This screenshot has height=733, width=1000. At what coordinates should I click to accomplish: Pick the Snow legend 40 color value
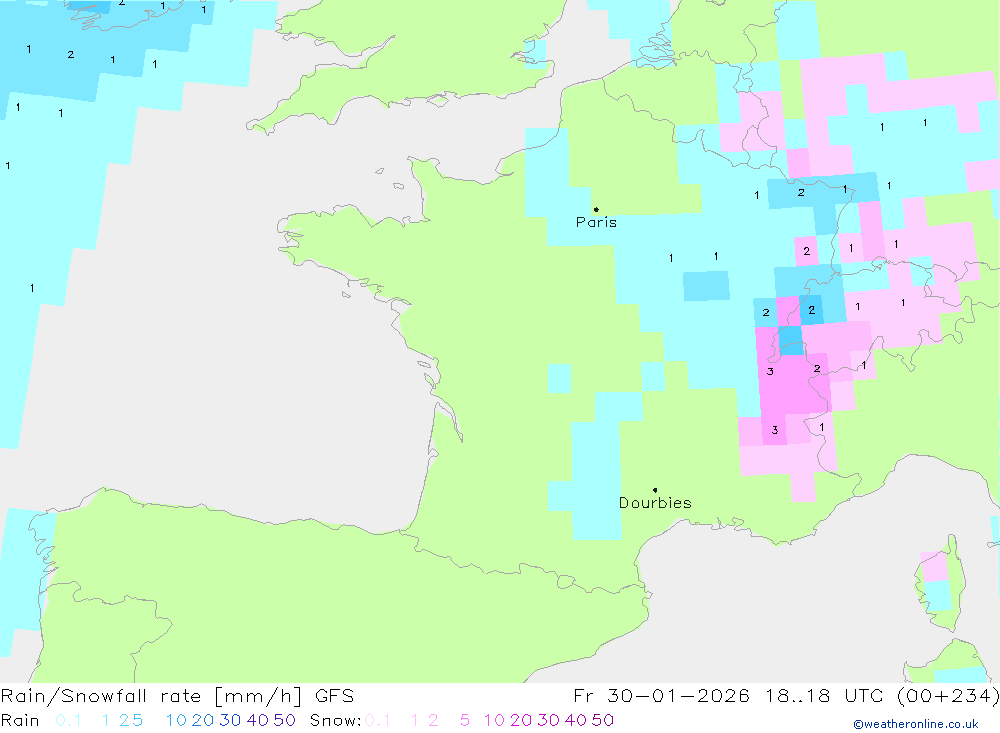576,720
